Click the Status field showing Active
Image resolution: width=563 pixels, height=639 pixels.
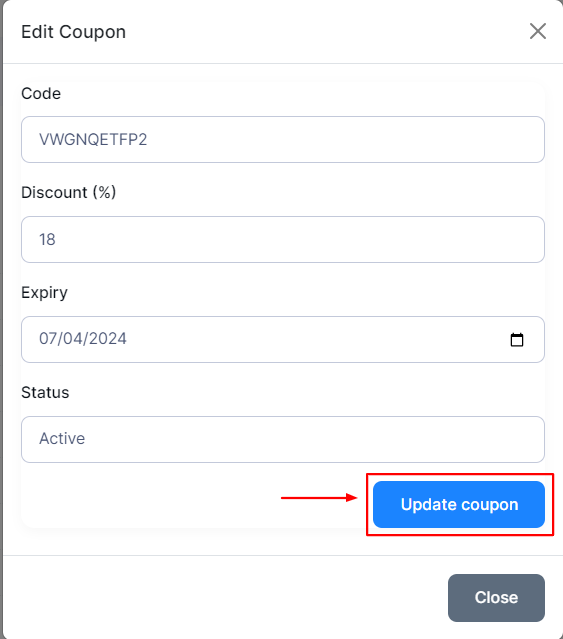(283, 439)
